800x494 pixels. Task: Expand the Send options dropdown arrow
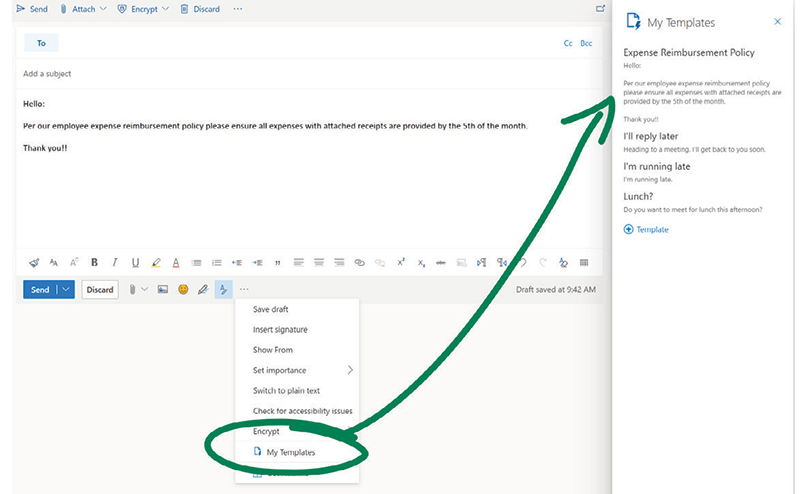66,290
